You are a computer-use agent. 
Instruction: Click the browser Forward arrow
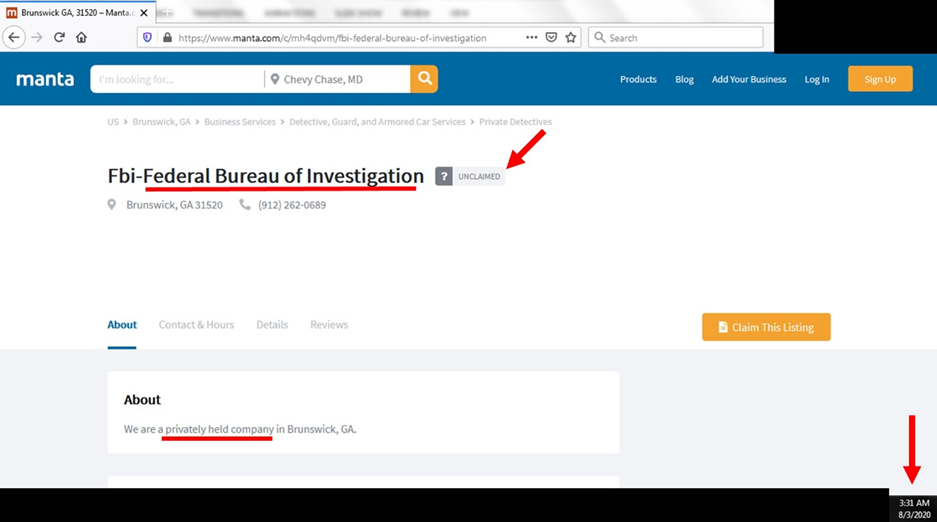[37, 38]
